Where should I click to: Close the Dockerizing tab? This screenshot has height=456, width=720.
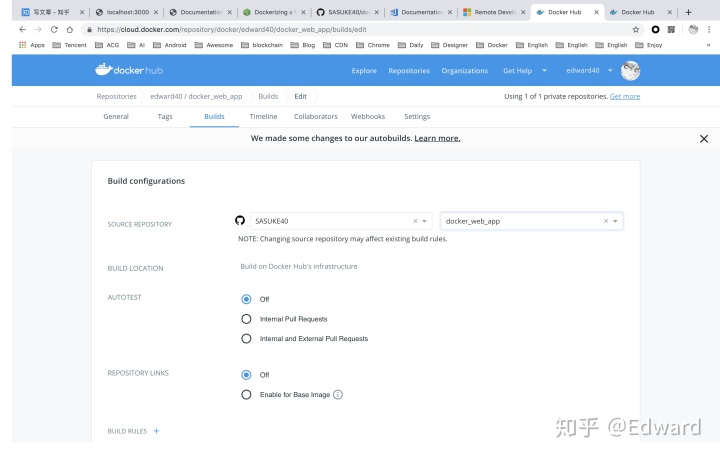point(303,12)
